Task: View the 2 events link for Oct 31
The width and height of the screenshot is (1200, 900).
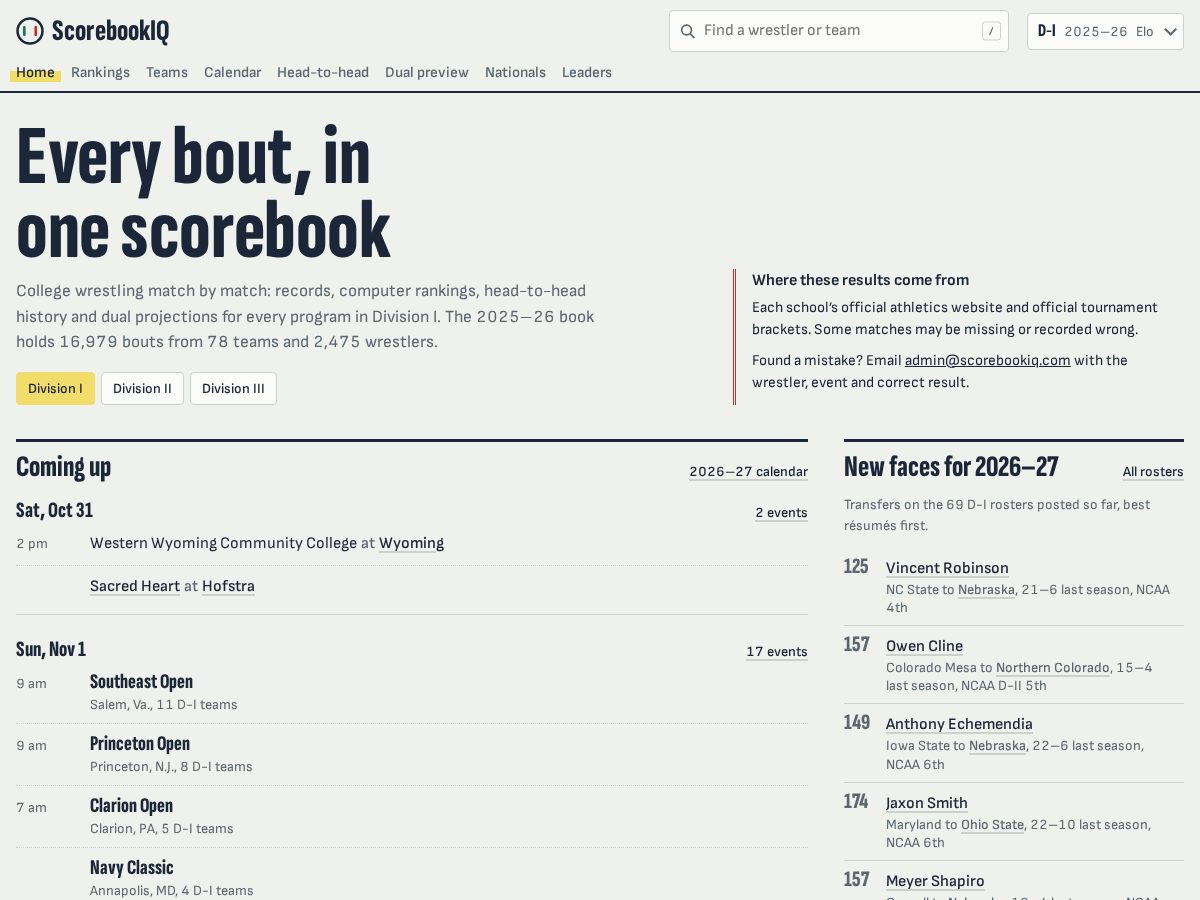Action: (x=781, y=512)
